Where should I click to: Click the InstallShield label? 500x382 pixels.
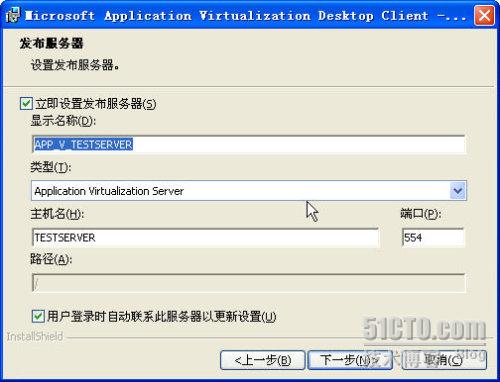(35, 336)
